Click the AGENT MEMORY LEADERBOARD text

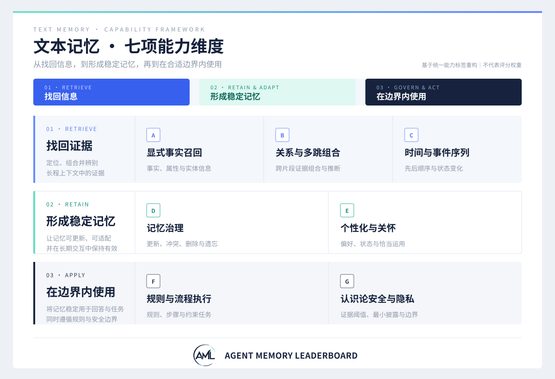tap(291, 355)
